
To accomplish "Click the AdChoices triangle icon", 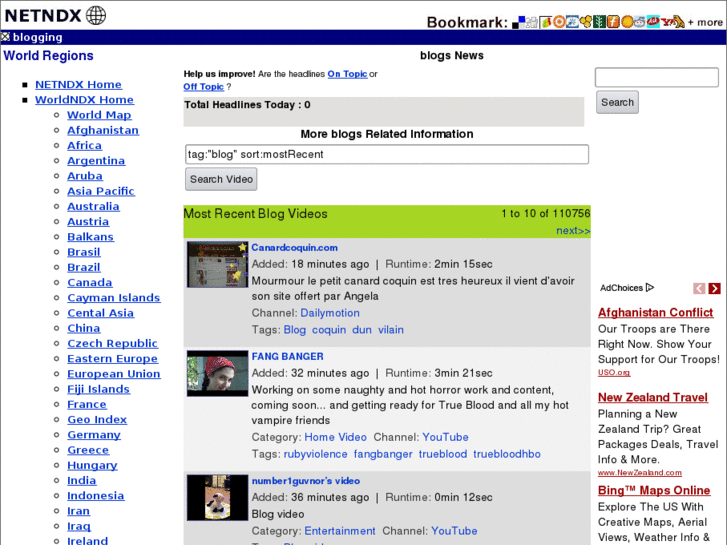I will [x=650, y=288].
